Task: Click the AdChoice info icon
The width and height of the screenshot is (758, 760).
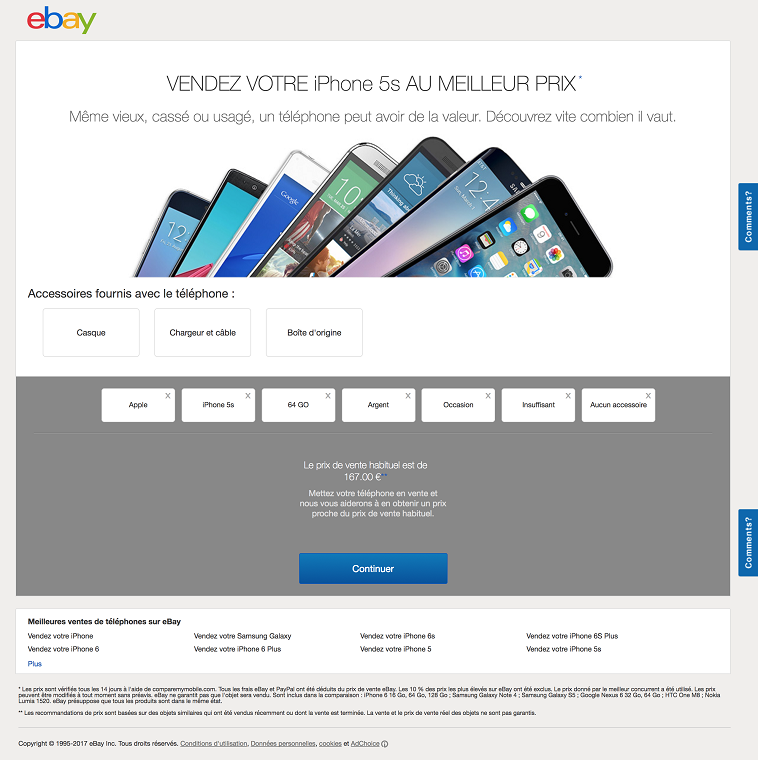Action: [x=384, y=744]
